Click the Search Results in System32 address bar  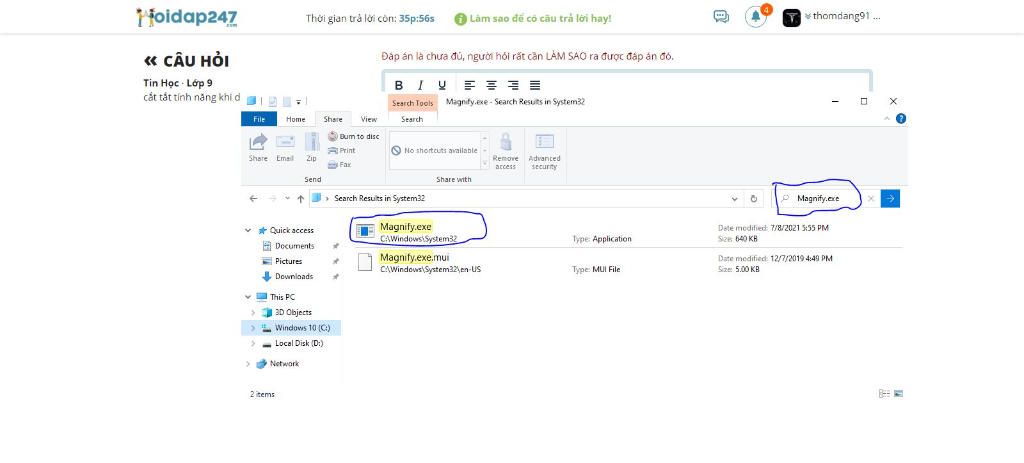pos(525,199)
